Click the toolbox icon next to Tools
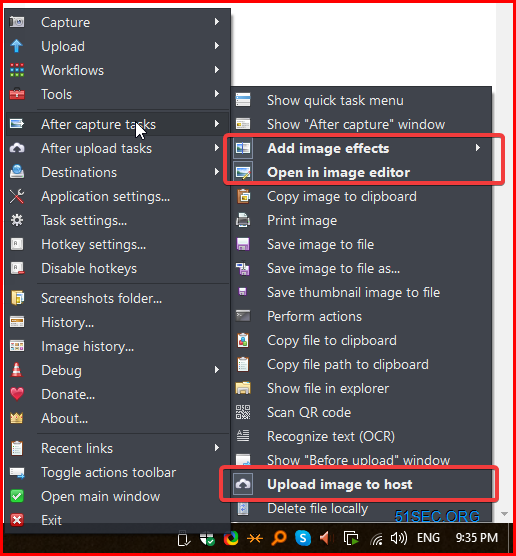 pyautogui.click(x=17, y=94)
